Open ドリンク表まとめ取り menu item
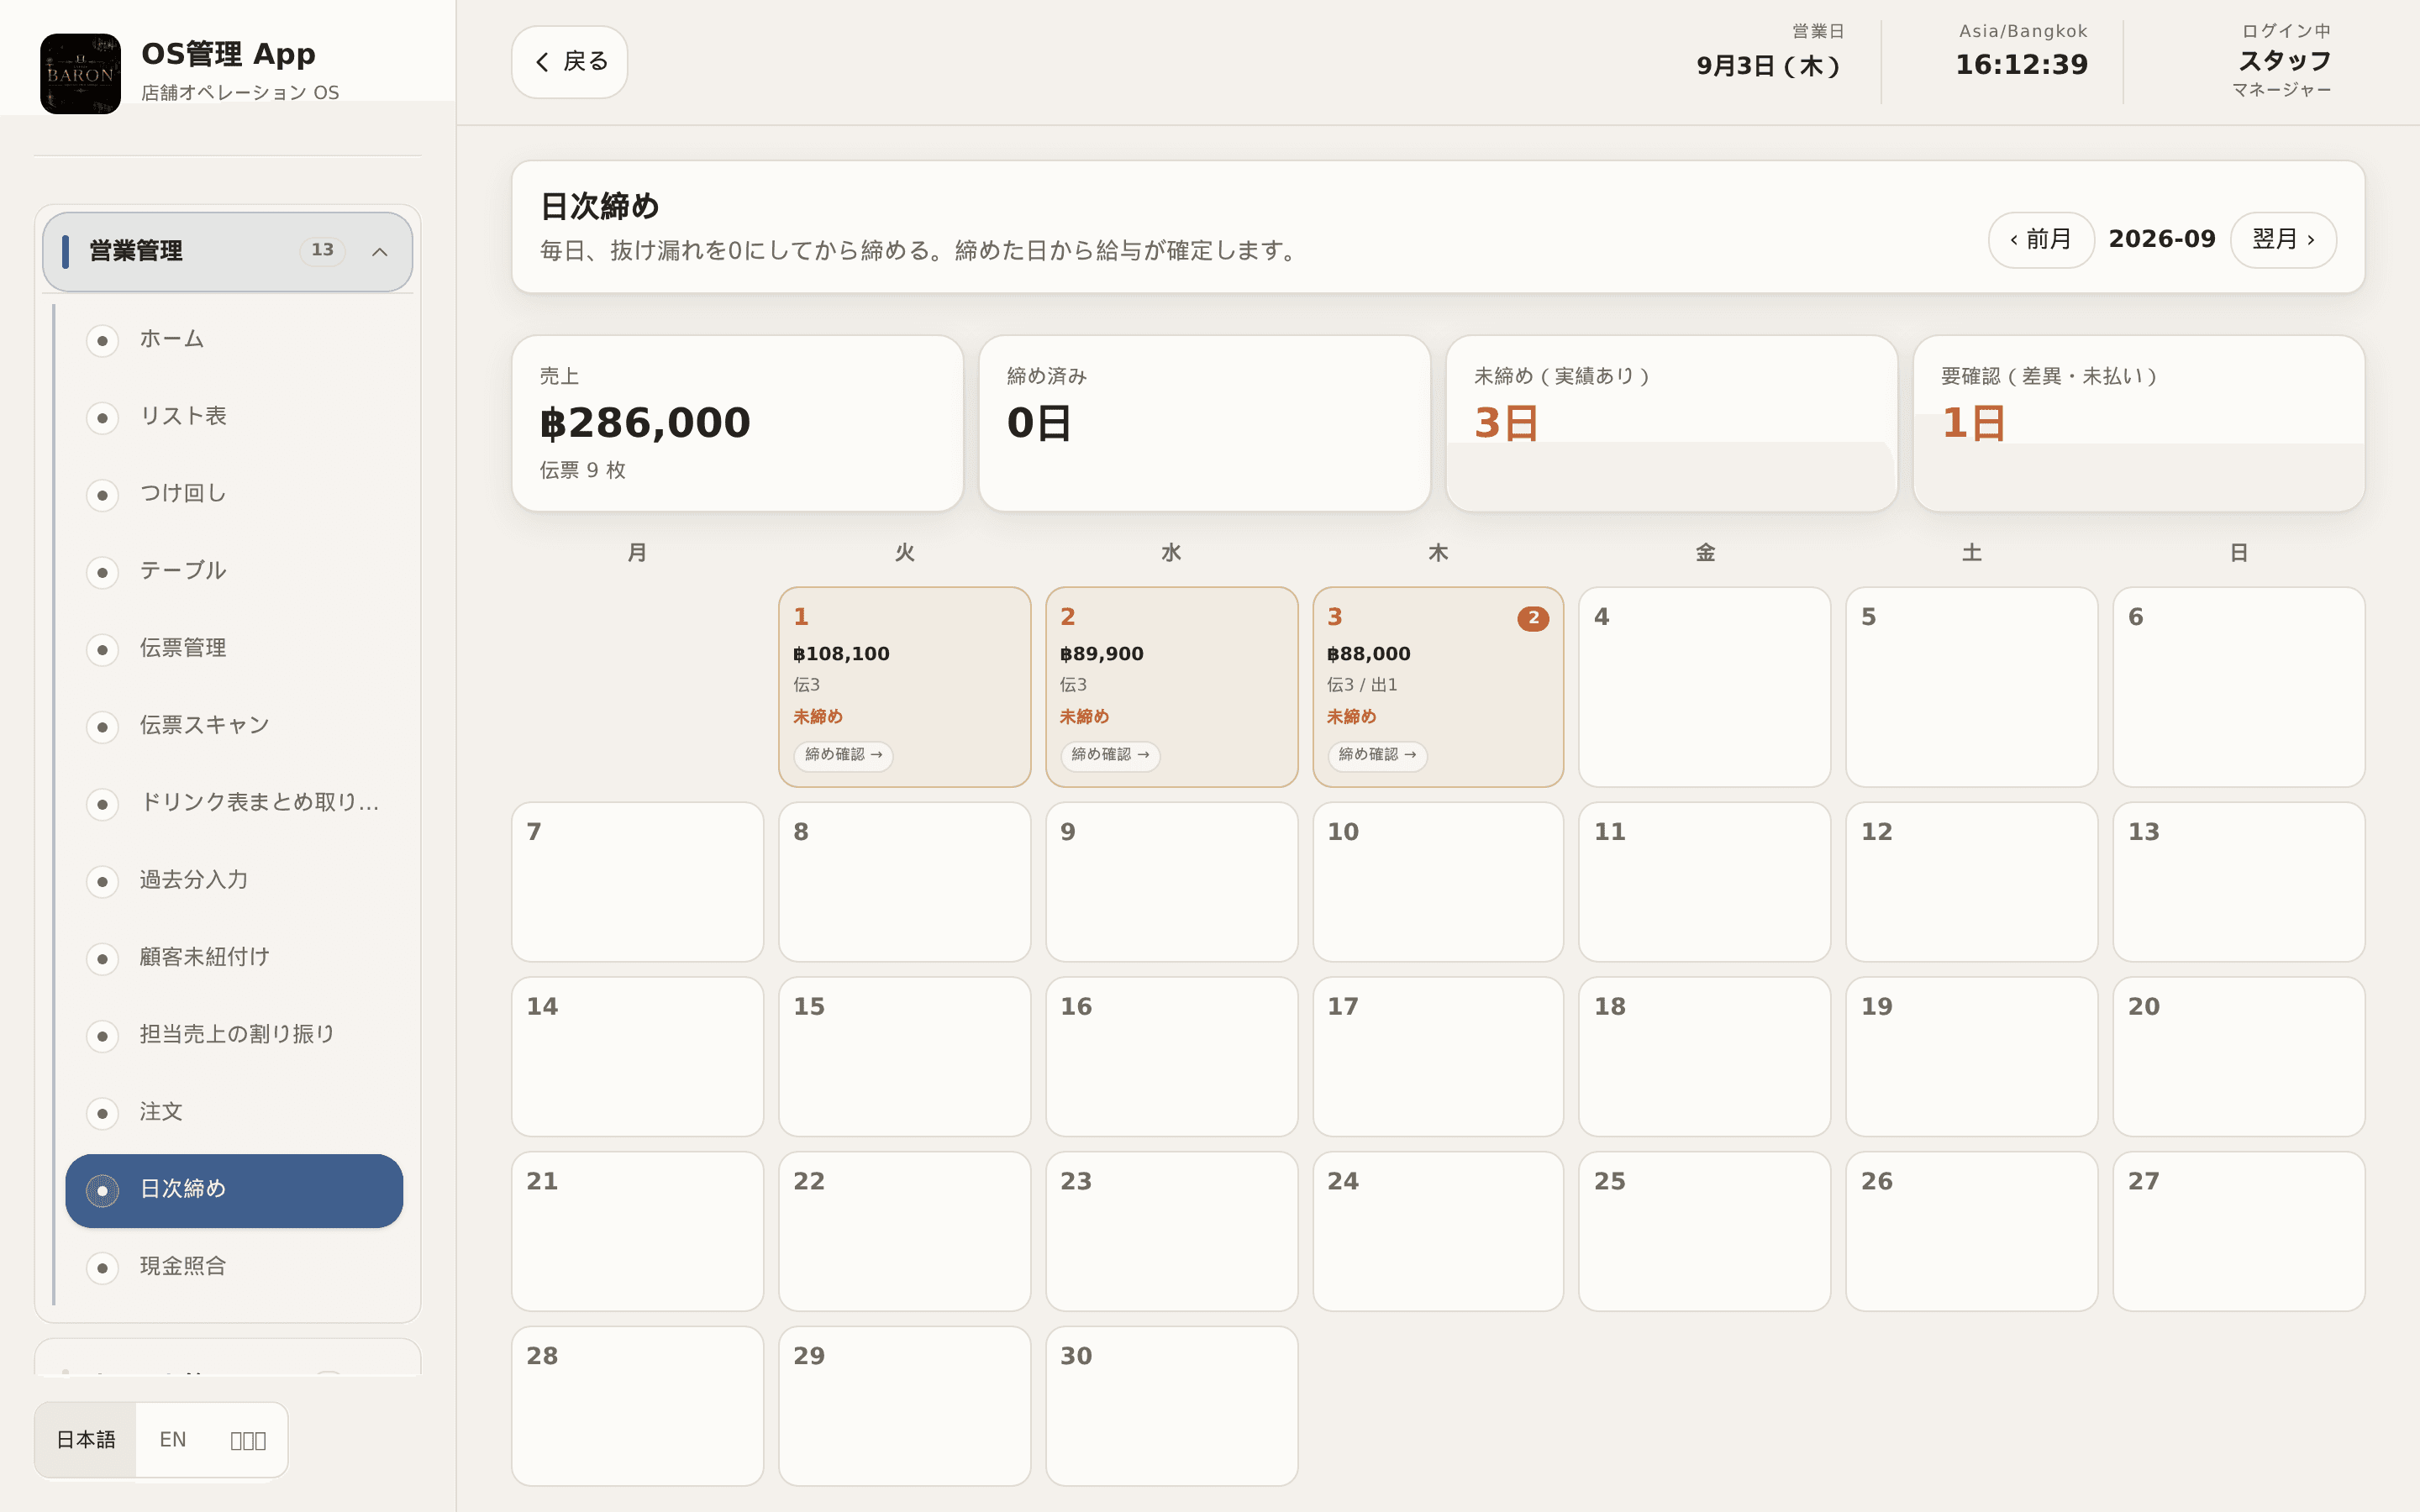This screenshot has height=1512, width=2420. click(x=234, y=803)
